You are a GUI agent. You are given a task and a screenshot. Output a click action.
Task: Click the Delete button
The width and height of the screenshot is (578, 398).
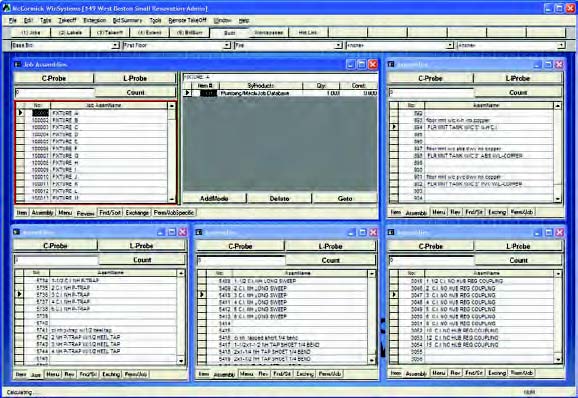coord(279,198)
